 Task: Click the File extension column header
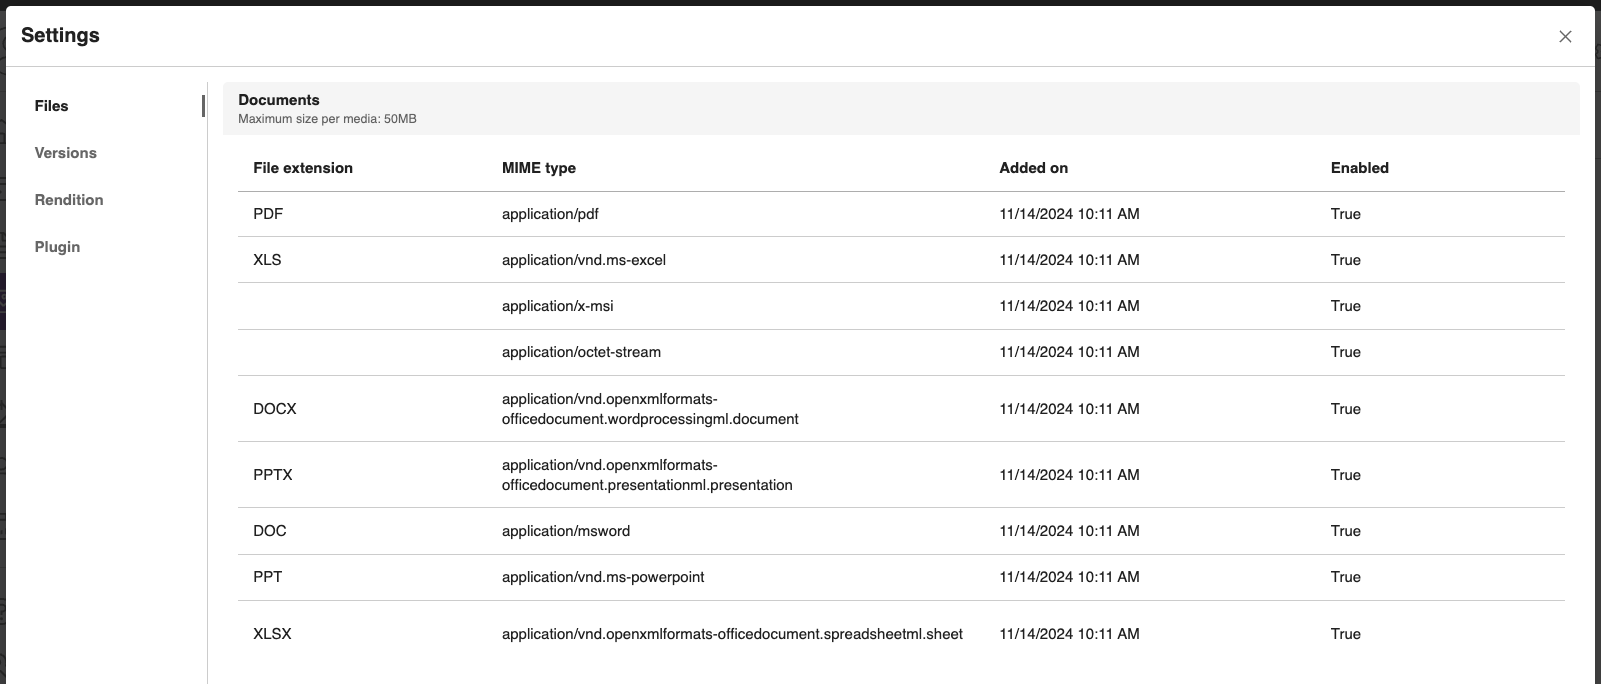[303, 168]
